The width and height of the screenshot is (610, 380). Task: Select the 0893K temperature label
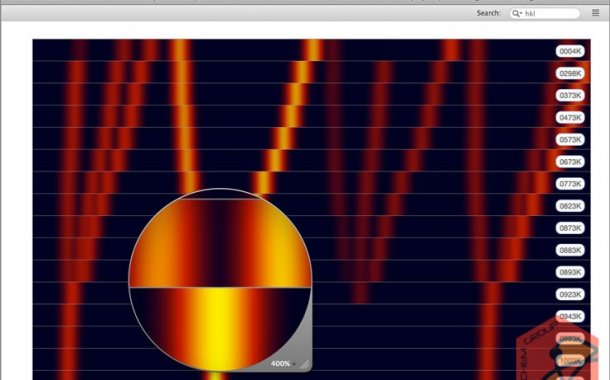pyautogui.click(x=570, y=272)
